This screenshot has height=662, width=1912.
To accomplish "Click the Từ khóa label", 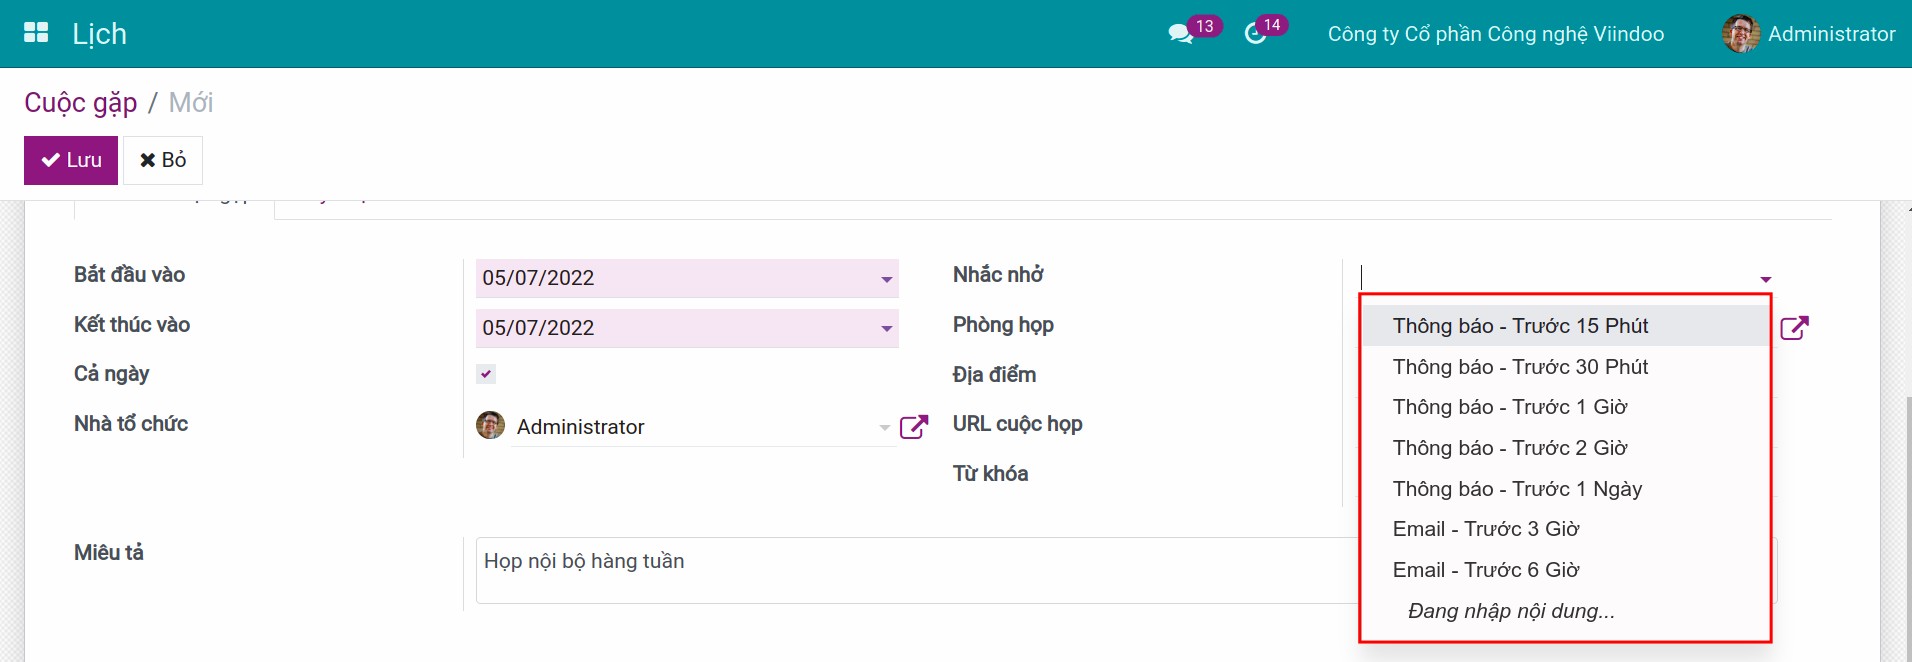I will tap(990, 474).
